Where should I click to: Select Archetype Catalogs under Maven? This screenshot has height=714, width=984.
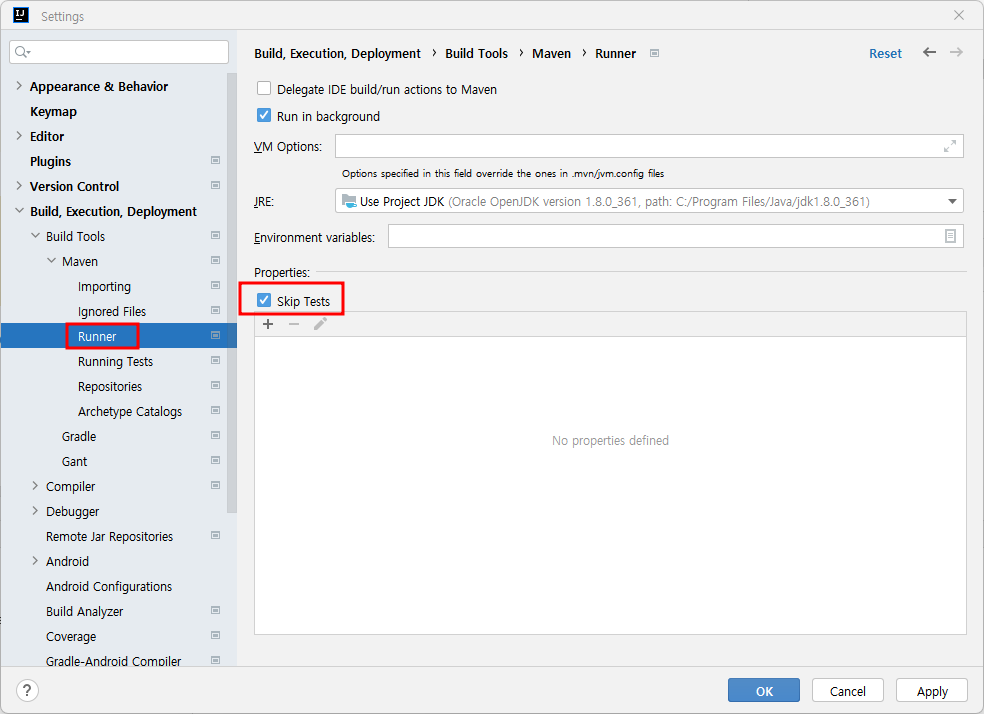tap(130, 412)
